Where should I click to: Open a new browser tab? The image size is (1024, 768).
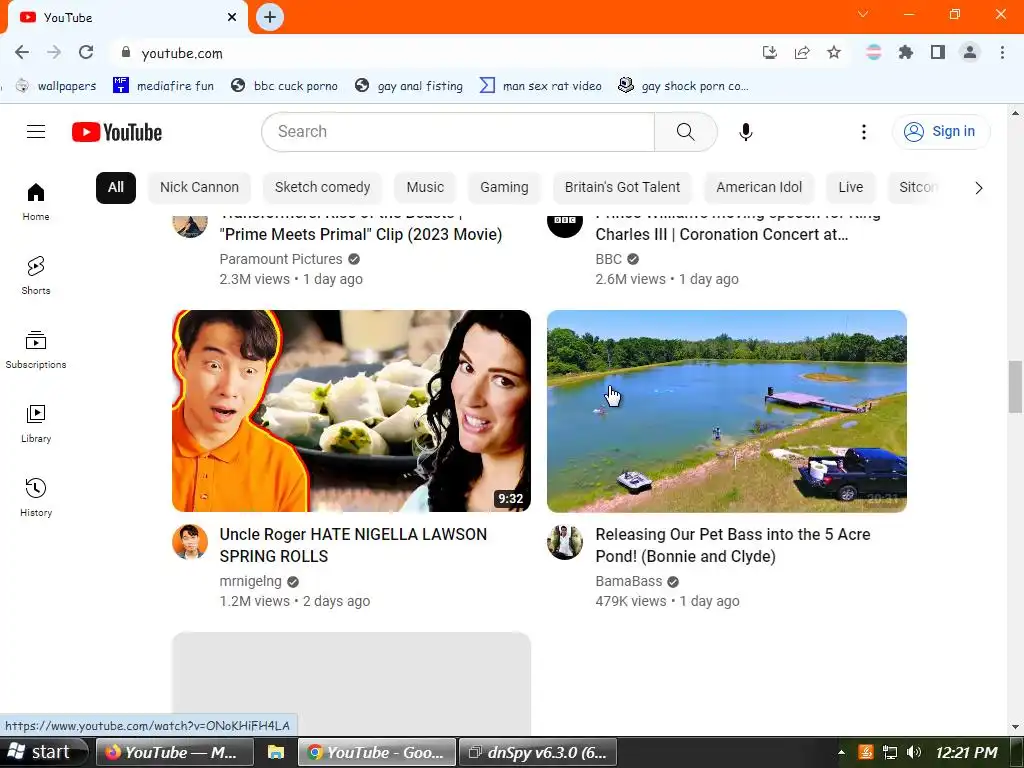pyautogui.click(x=270, y=17)
